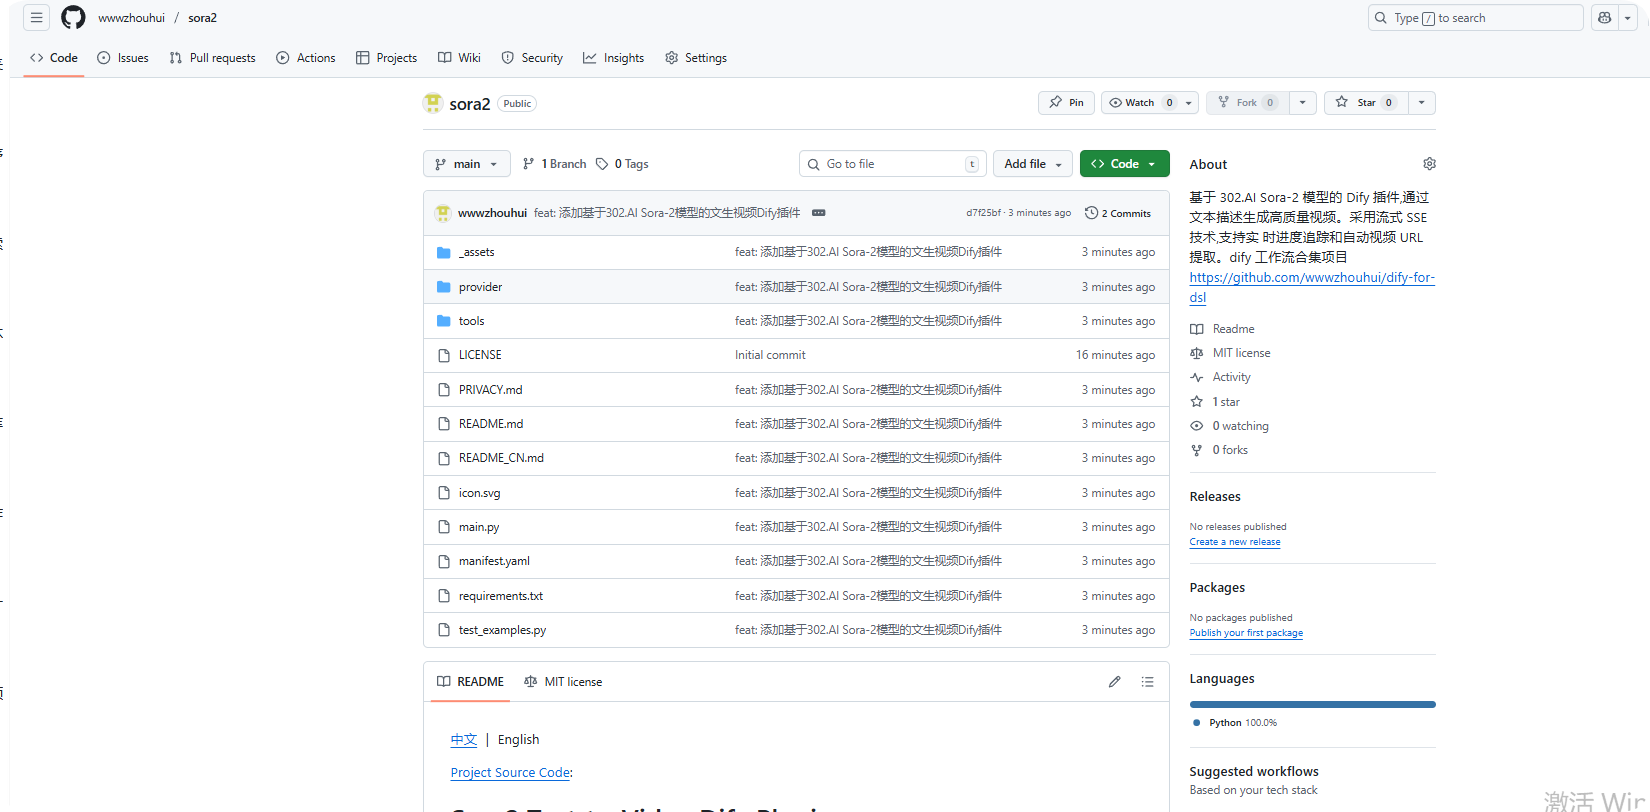Open the Watch options dropdown arrow
This screenshot has height=812, width=1650.
(x=1189, y=103)
